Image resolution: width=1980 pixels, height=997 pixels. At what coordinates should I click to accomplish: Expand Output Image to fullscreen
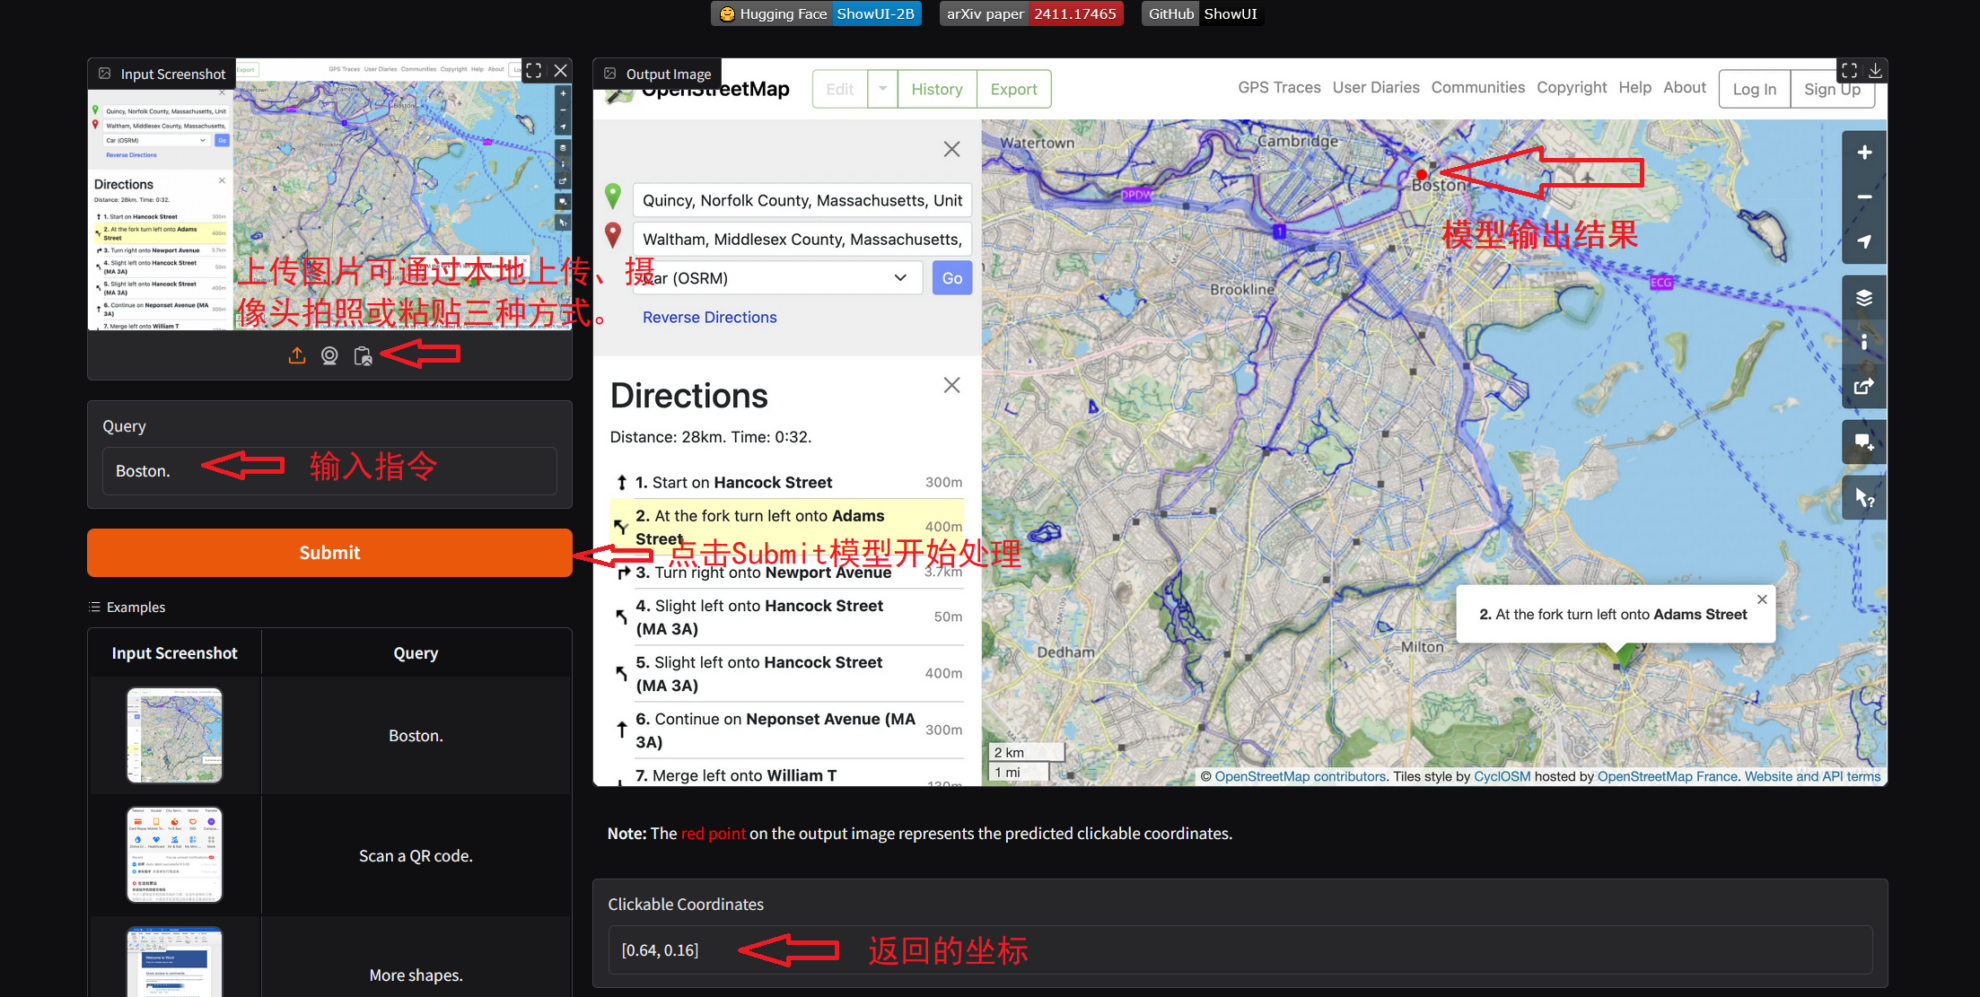(x=1849, y=71)
